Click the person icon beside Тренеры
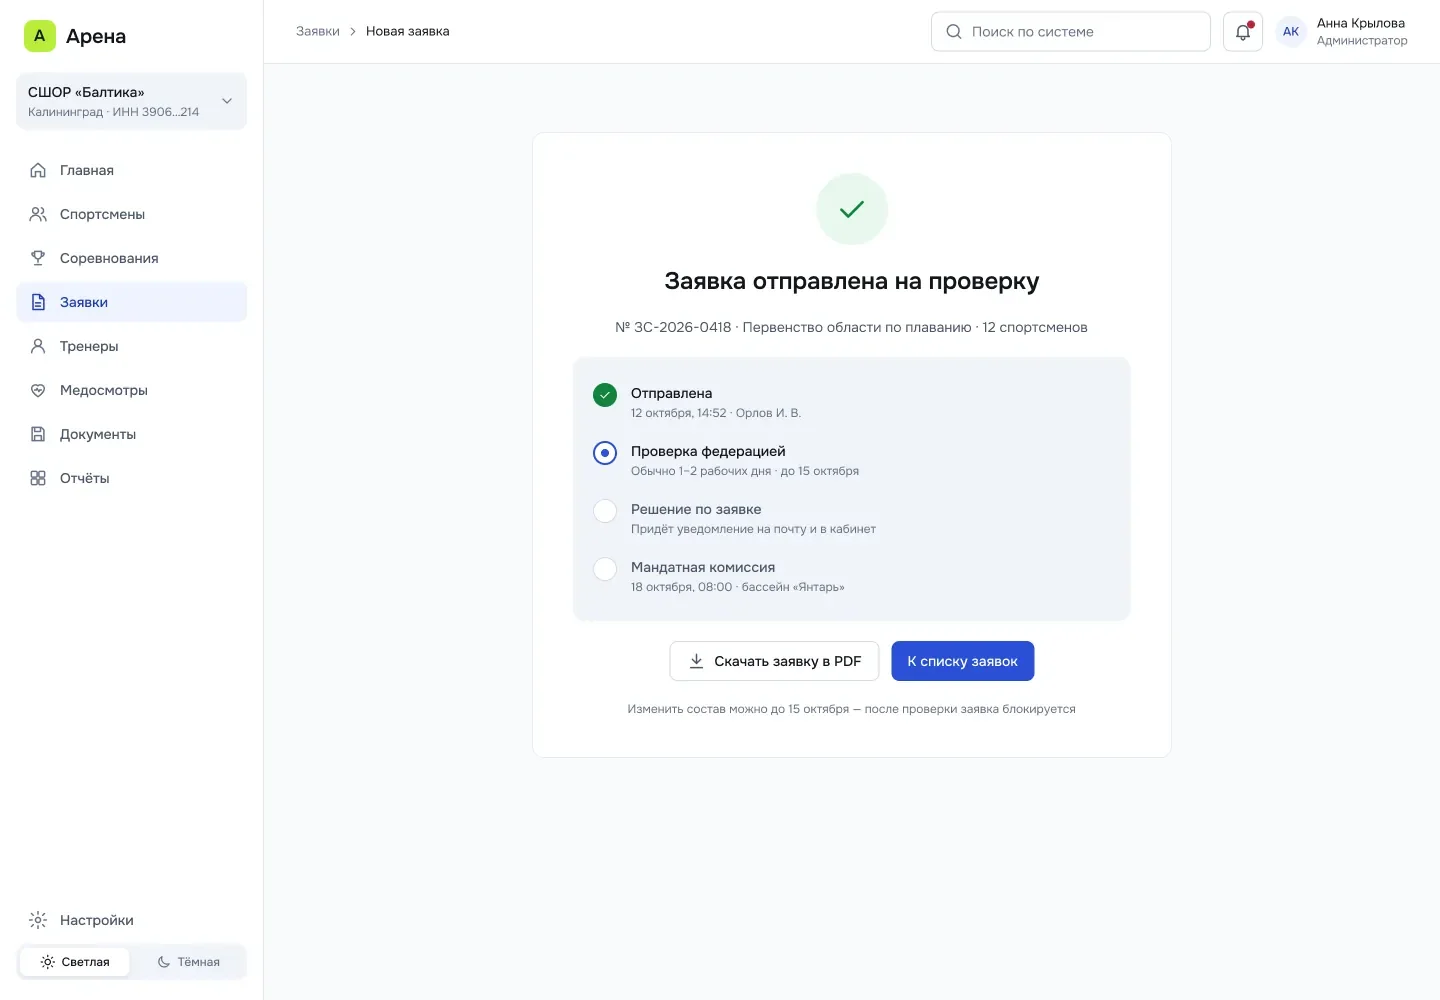The height and width of the screenshot is (1000, 1440). (38, 346)
